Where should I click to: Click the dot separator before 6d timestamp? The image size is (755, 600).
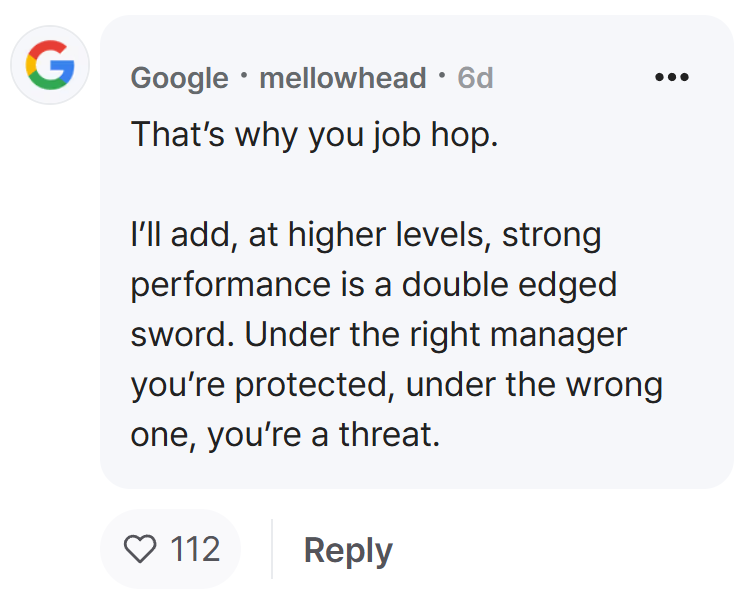click(442, 76)
